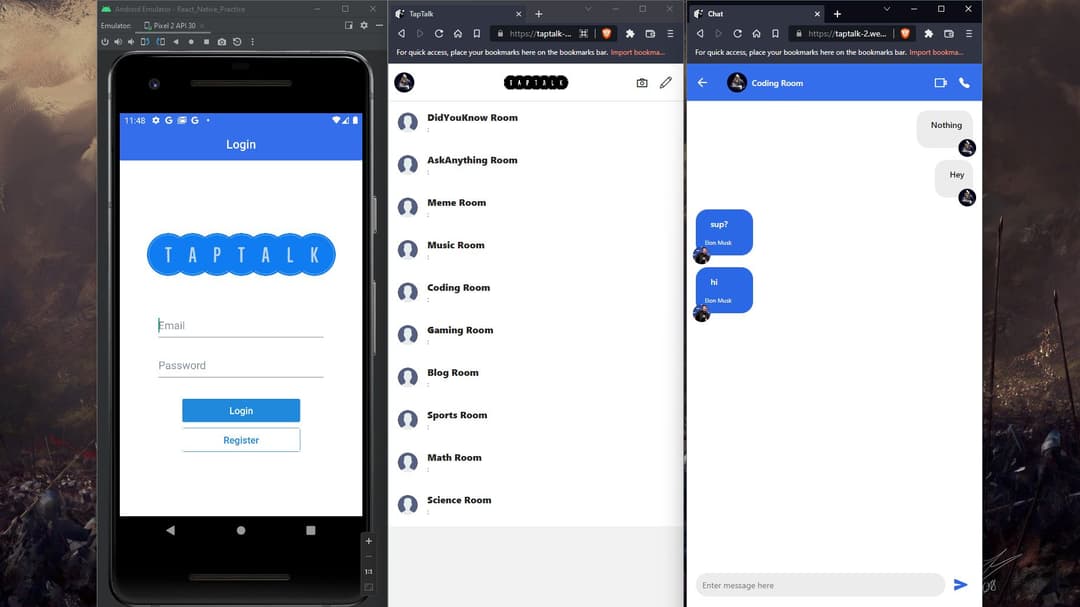Screen dimensions: 1080x607
Task: Tap the Android home navigation button
Action: [x=241, y=531]
